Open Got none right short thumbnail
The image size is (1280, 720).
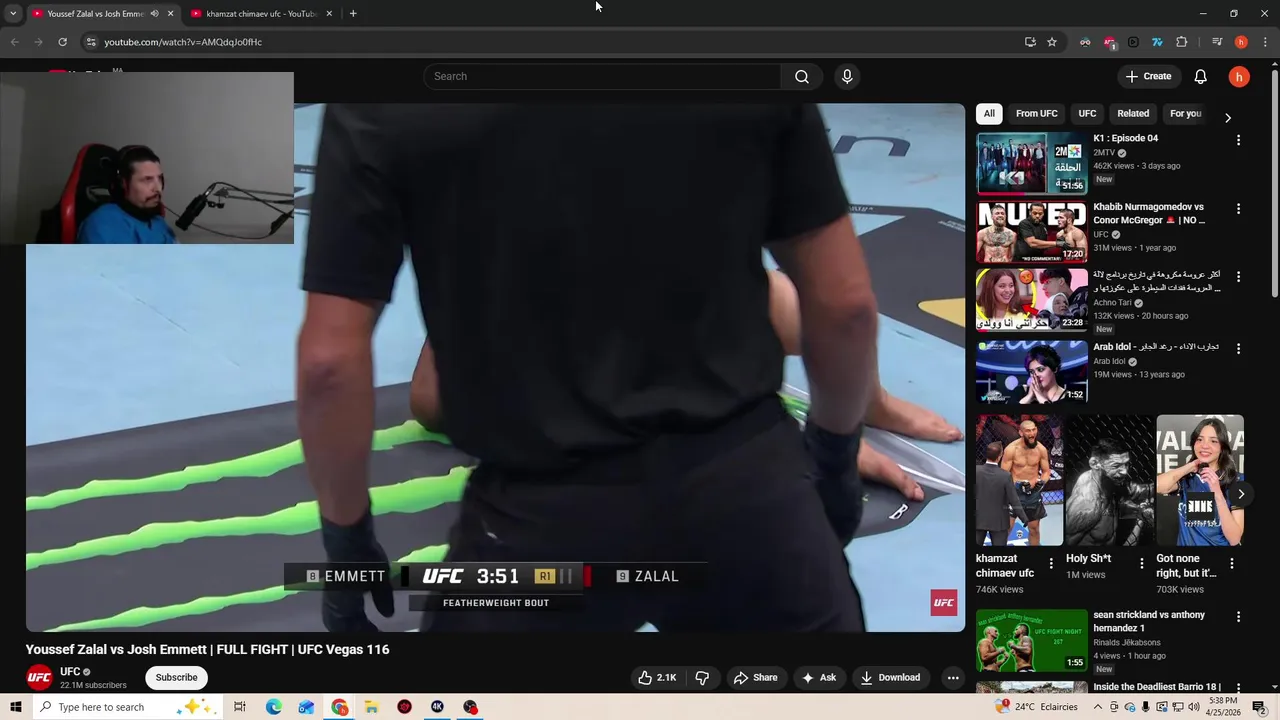pyautogui.click(x=1200, y=480)
